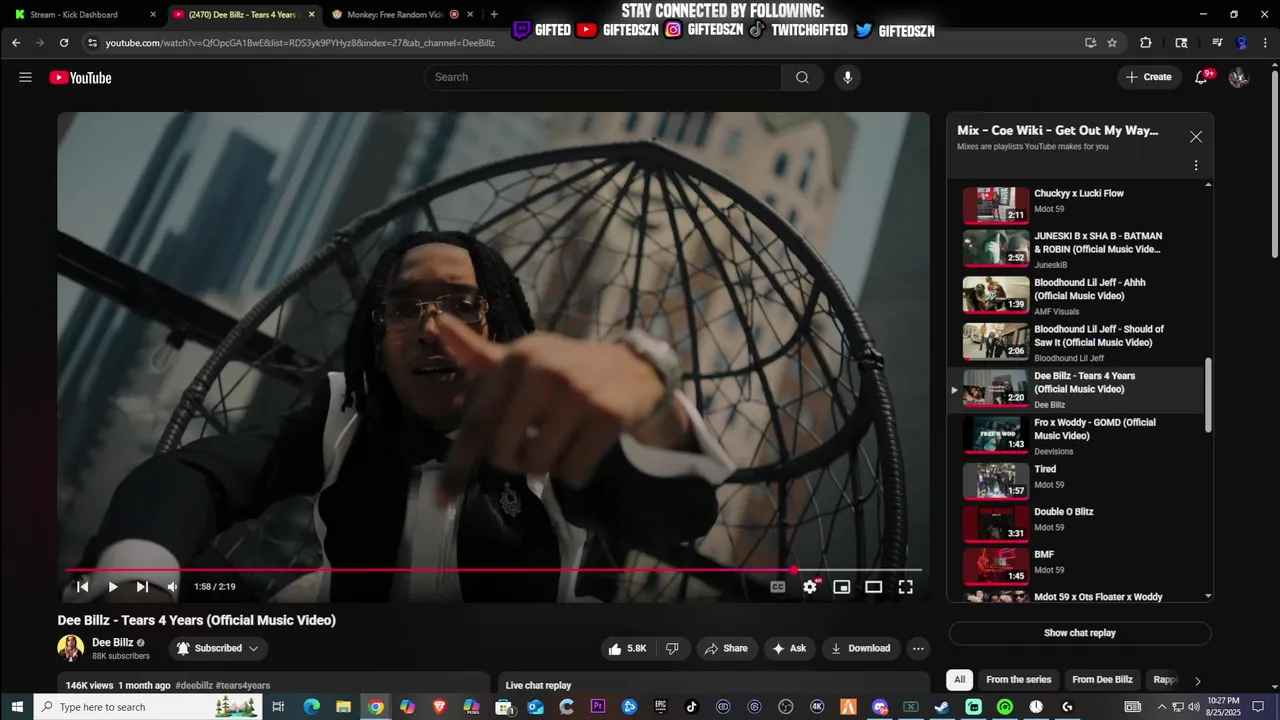Image resolution: width=1280 pixels, height=720 pixels.
Task: Open the playlist three-dot options menu
Action: click(1196, 166)
